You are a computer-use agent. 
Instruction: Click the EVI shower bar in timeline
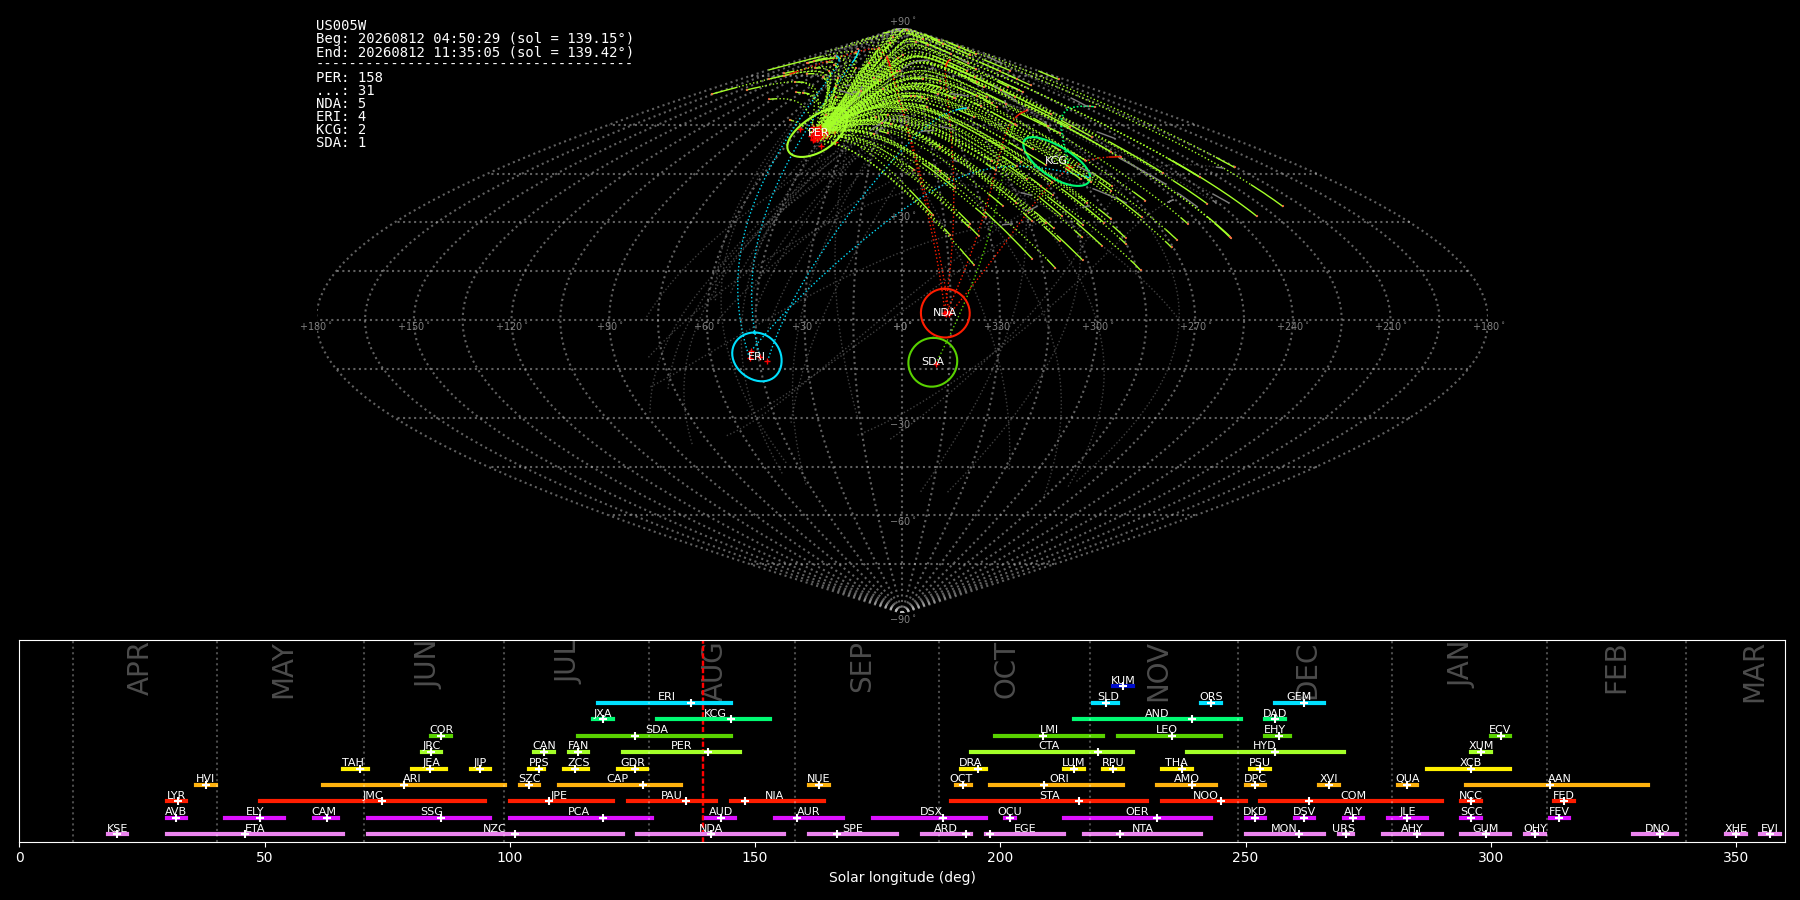click(1770, 834)
